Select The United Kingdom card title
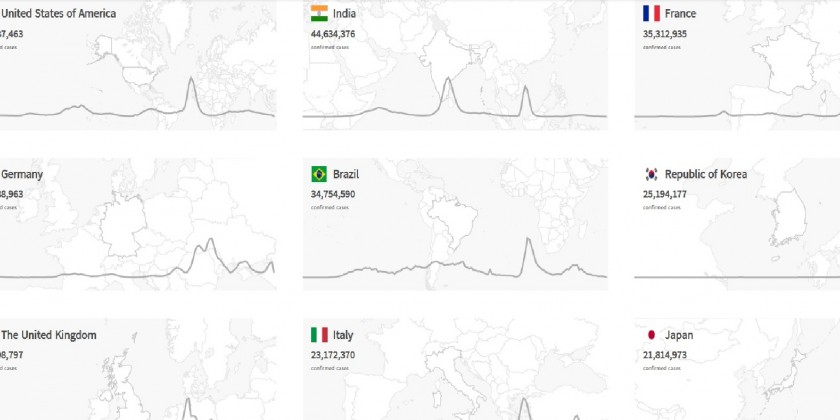 (49, 335)
